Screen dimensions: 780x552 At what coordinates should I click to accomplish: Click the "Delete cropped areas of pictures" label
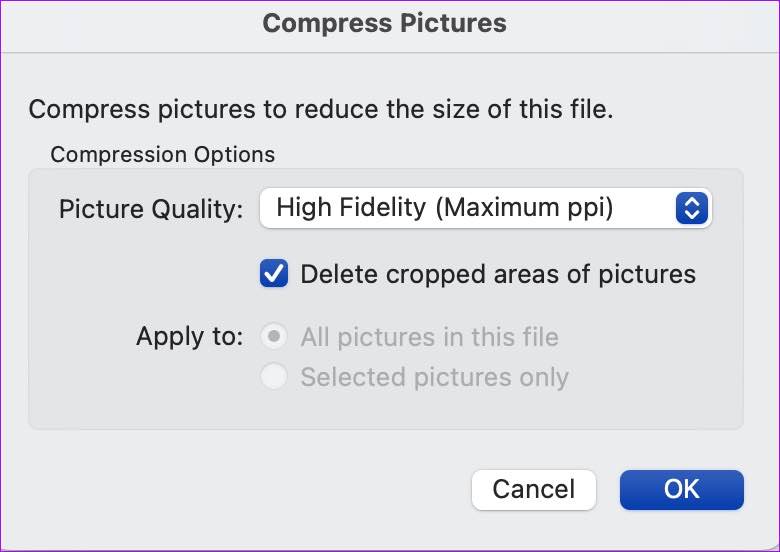tap(498, 274)
